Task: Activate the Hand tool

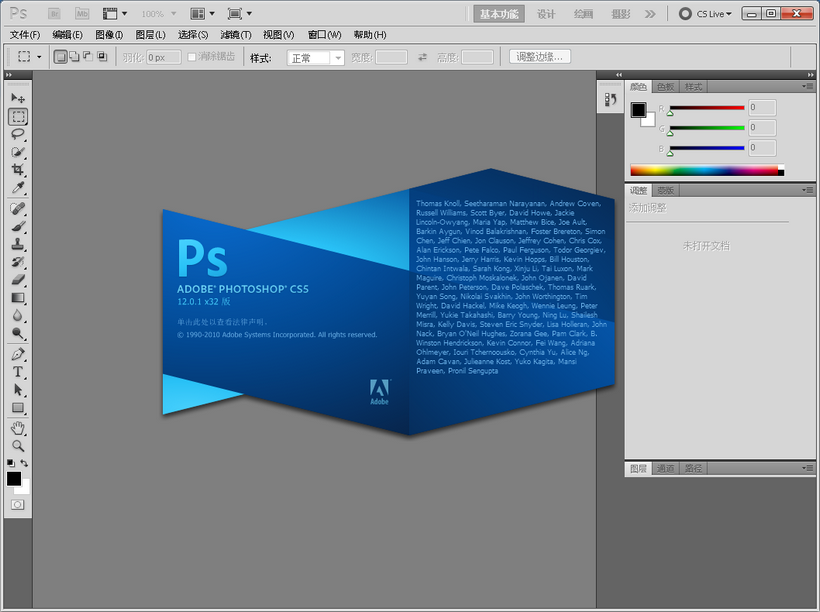Action: coord(18,428)
